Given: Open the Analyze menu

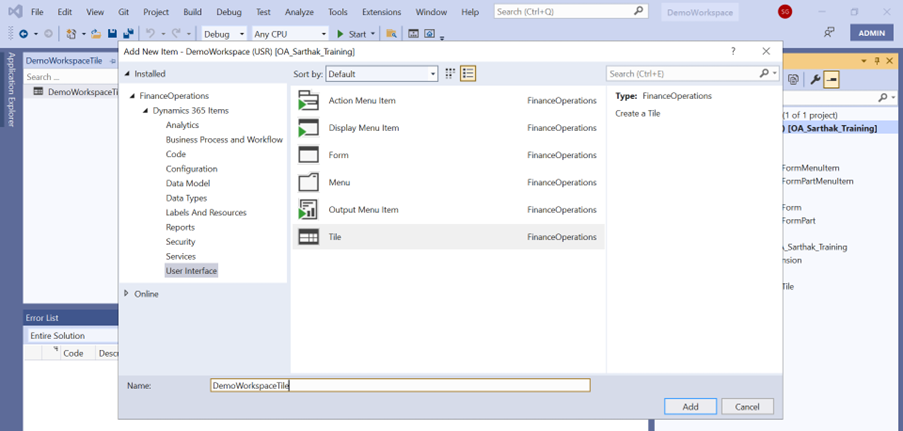Looking at the screenshot, I should point(298,12).
